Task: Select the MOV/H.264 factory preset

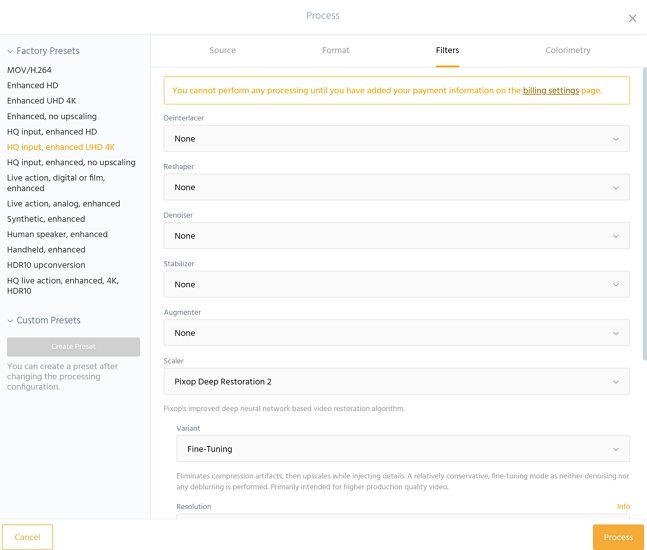Action: click(x=29, y=71)
